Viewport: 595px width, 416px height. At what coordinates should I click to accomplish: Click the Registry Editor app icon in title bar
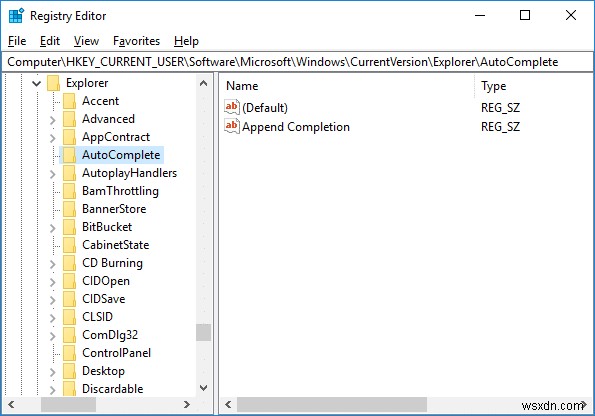click(x=16, y=16)
